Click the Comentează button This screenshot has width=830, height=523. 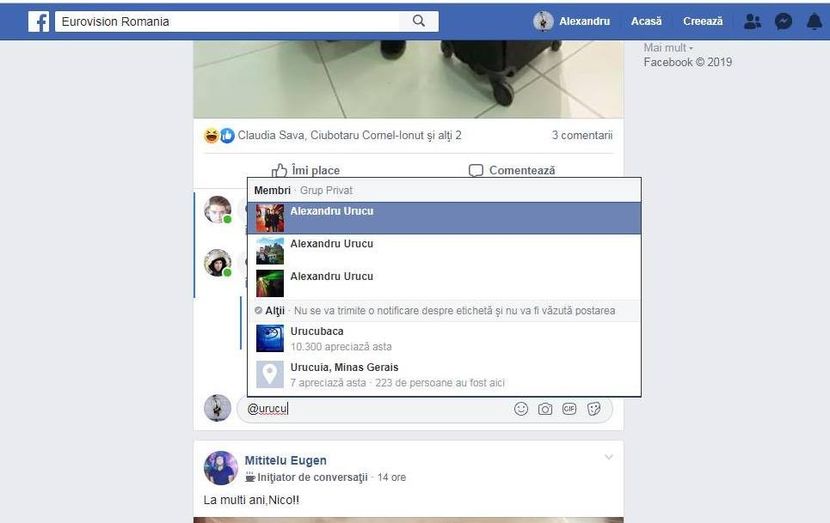point(512,171)
